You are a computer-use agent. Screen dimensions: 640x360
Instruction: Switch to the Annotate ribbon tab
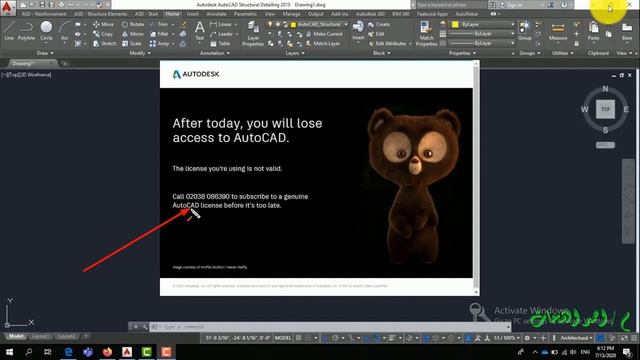(x=216, y=14)
